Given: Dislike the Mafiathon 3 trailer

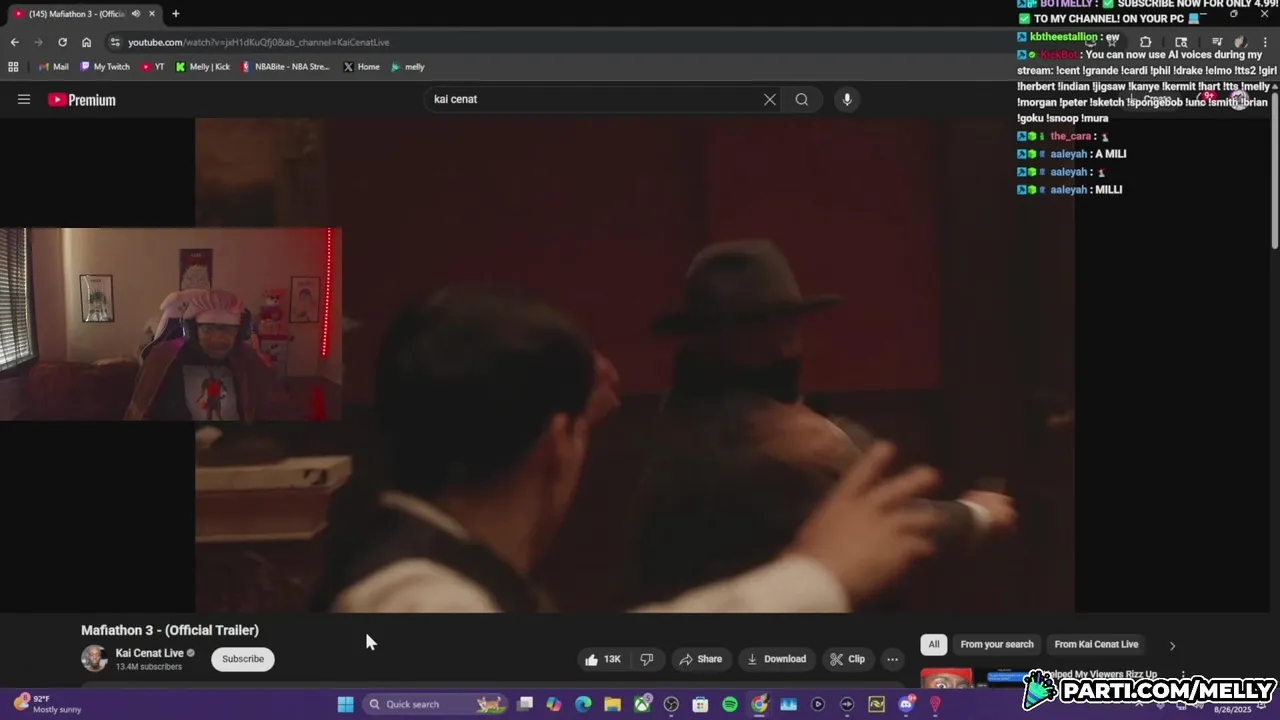Looking at the screenshot, I should coord(647,659).
